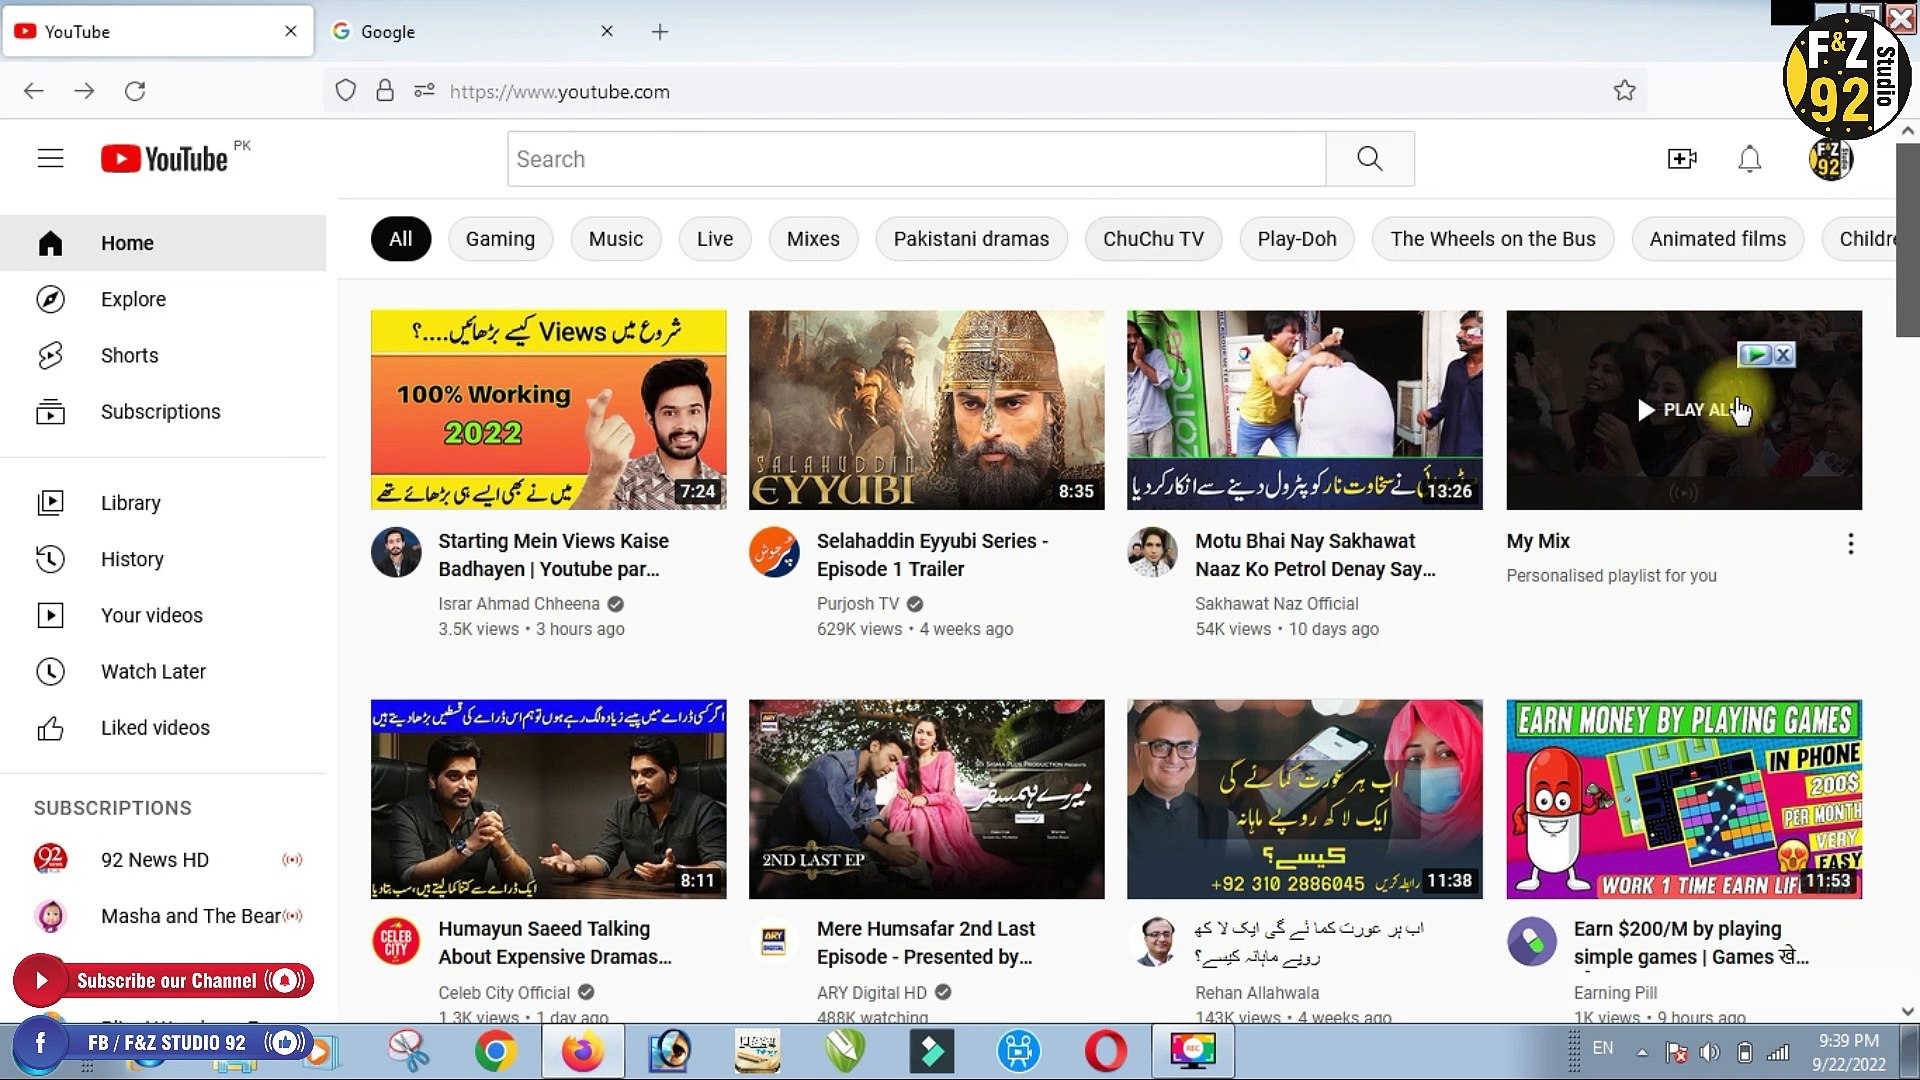1920x1080 pixels.
Task: Select the All filter chip
Action: pos(400,238)
